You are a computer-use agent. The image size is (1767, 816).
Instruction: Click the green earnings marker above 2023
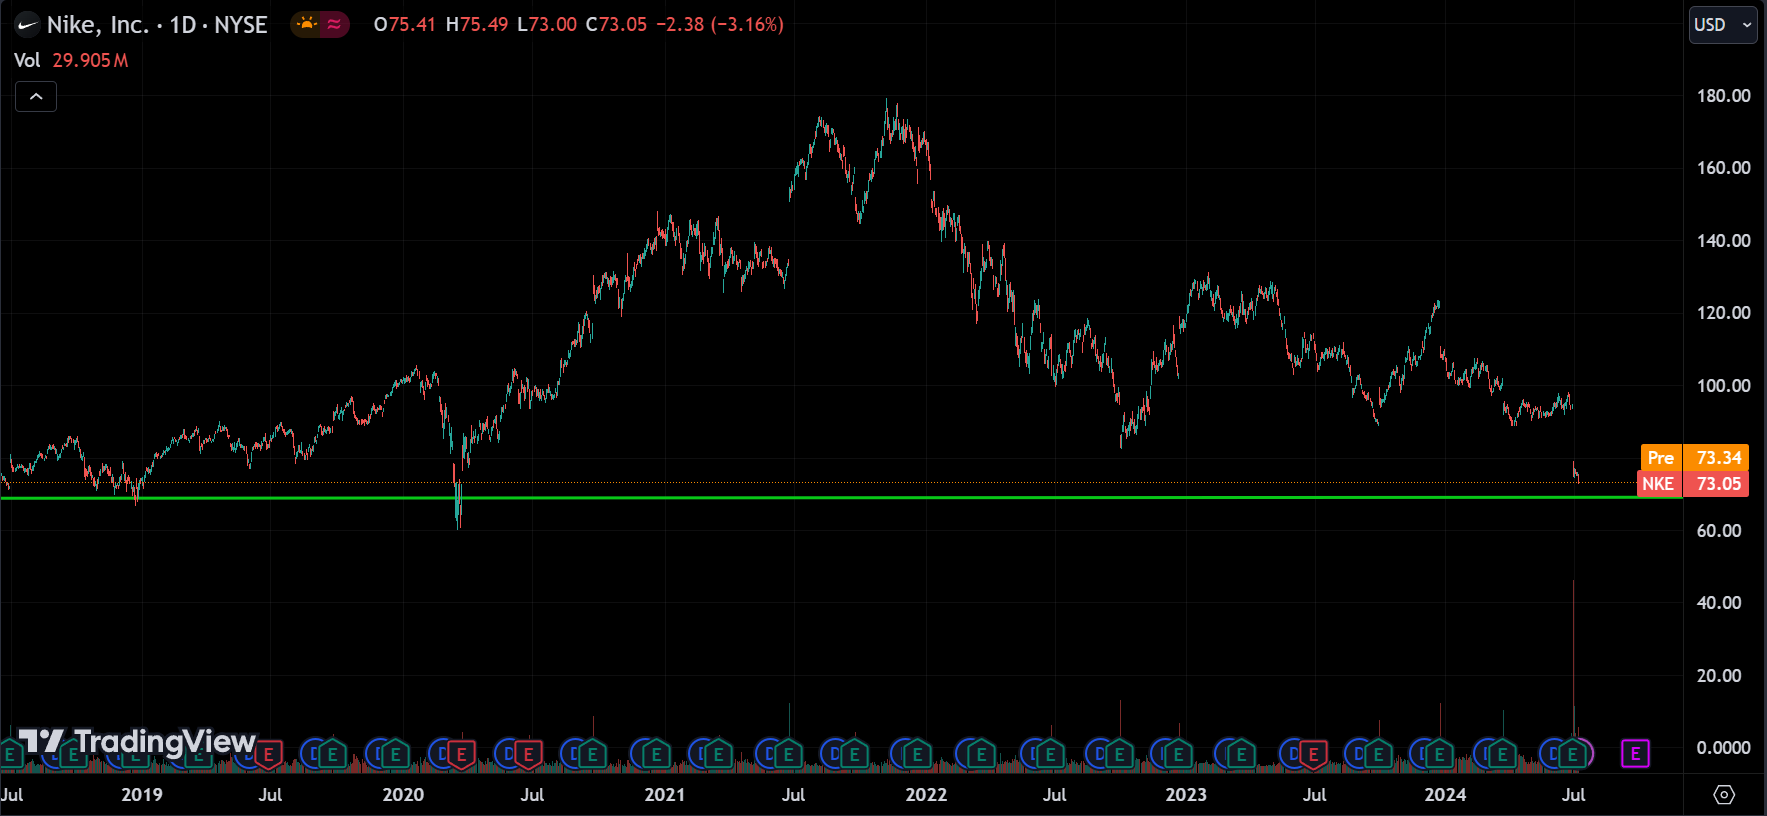point(1177,754)
